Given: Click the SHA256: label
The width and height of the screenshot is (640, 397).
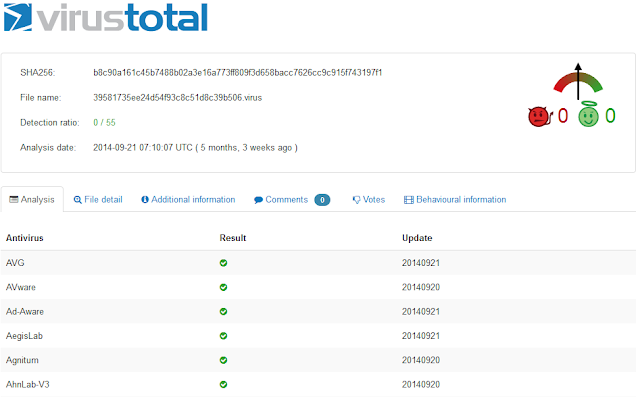Looking at the screenshot, I should click(x=38, y=73).
